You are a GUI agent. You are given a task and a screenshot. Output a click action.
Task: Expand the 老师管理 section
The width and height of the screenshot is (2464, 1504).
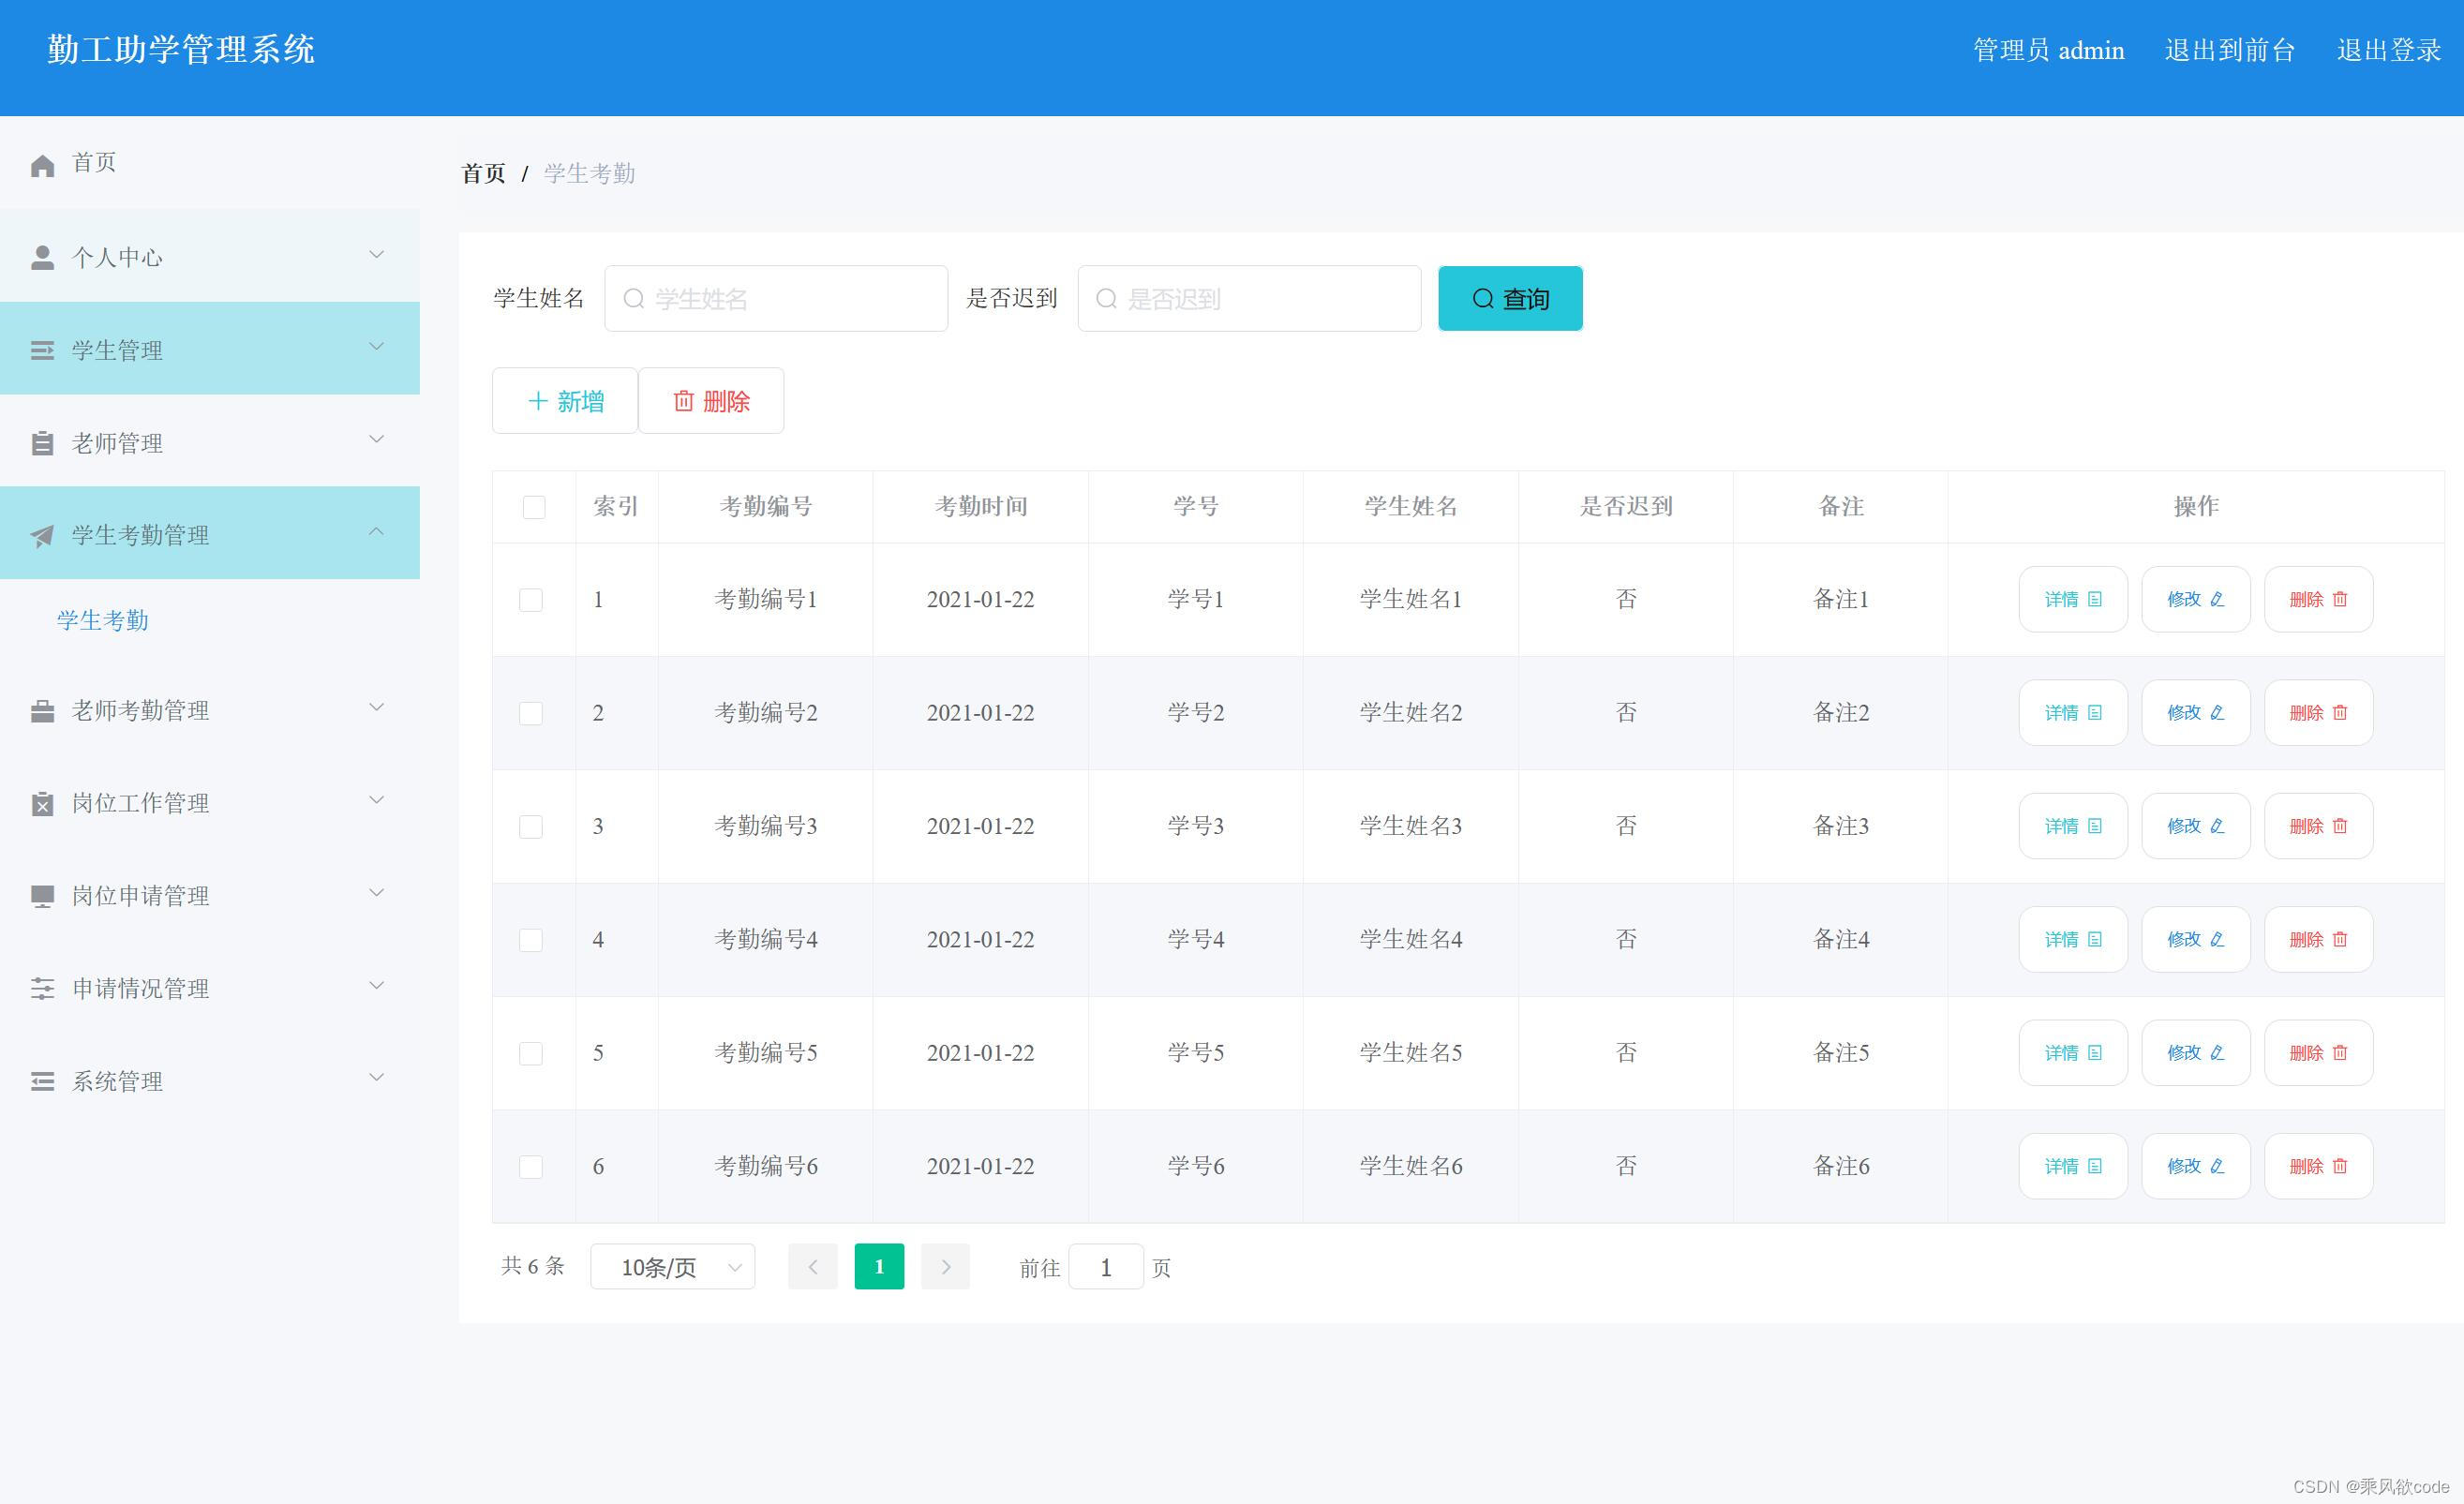377,440
